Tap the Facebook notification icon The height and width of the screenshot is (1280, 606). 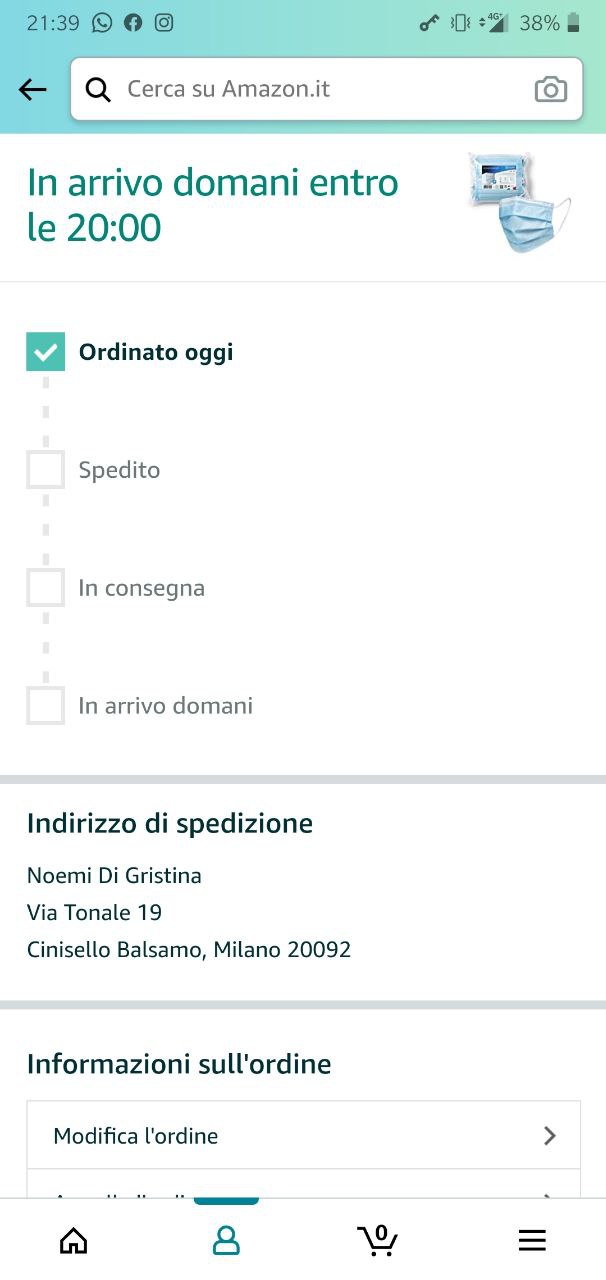(x=133, y=23)
